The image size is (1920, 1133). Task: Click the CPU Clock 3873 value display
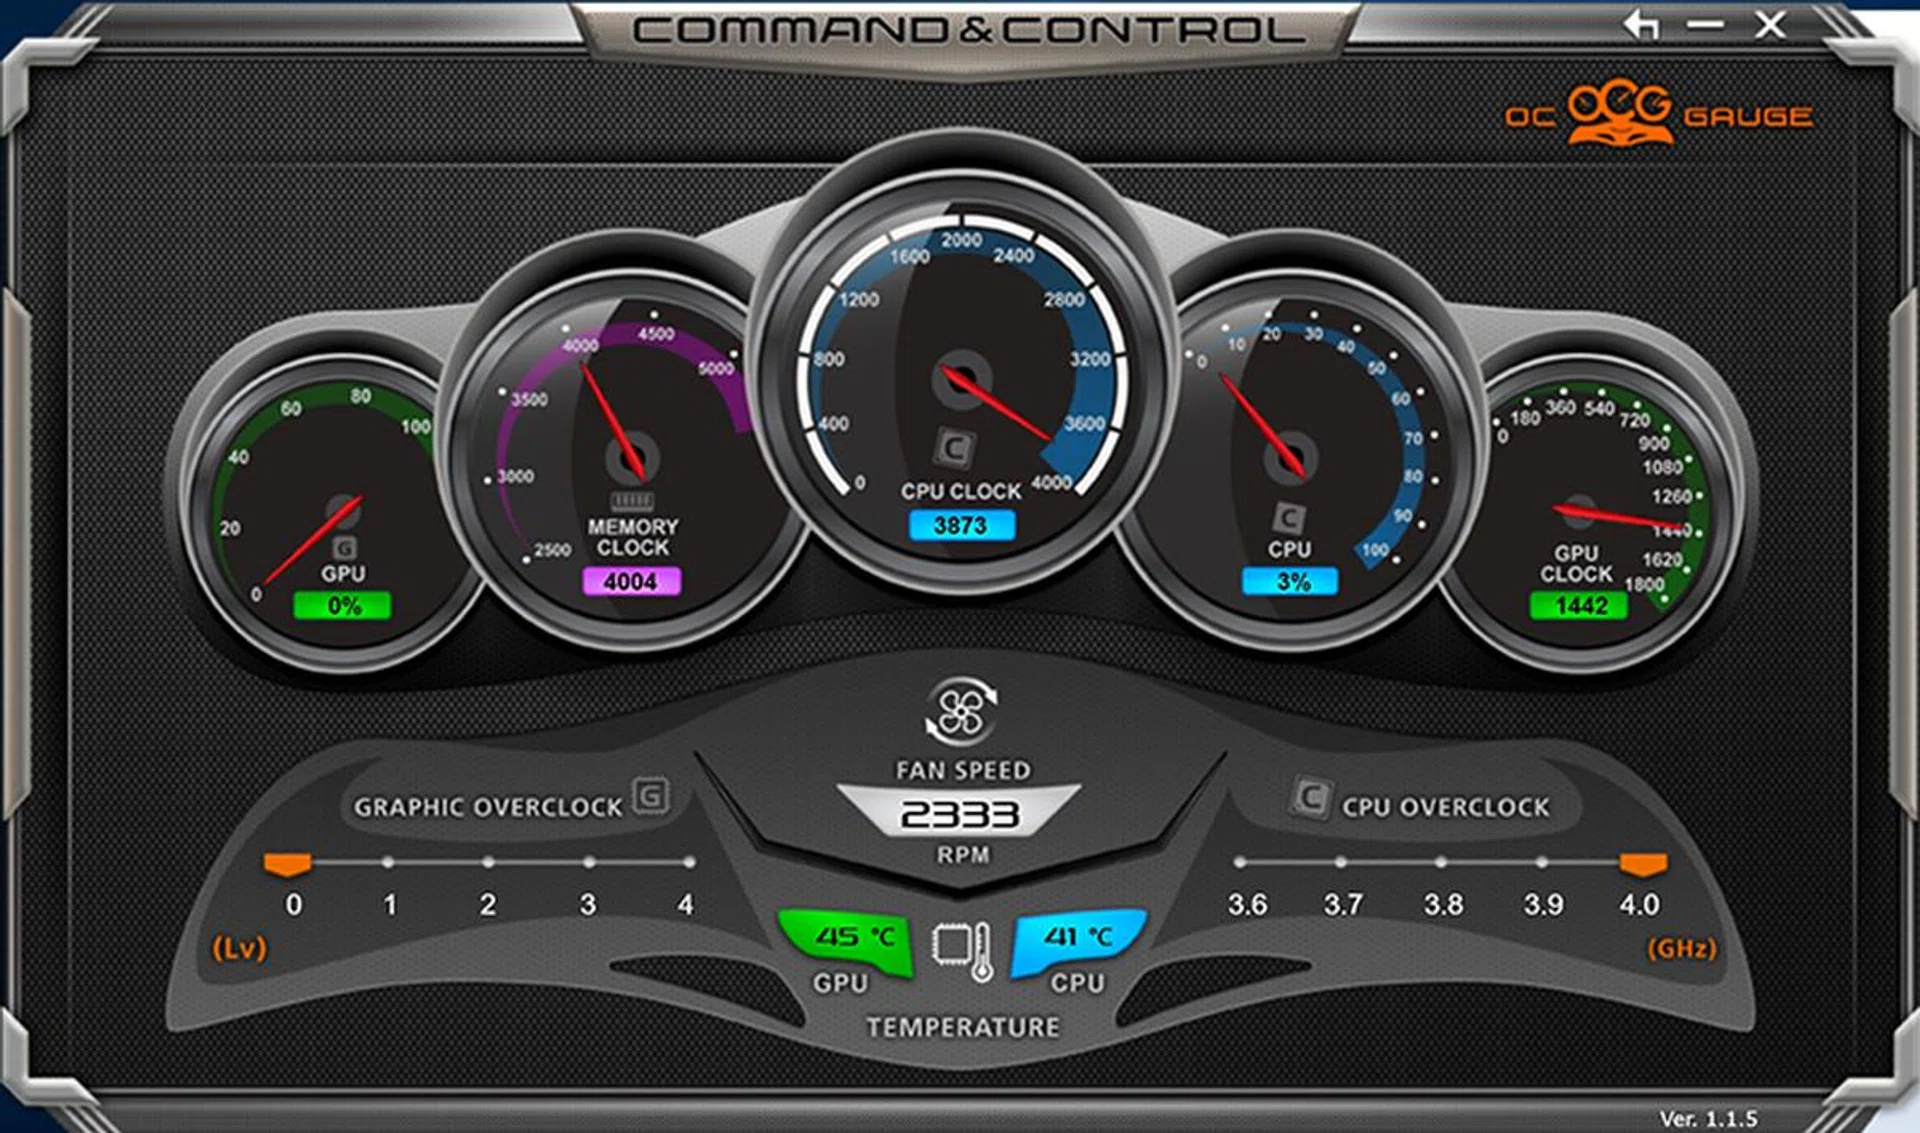[x=961, y=525]
